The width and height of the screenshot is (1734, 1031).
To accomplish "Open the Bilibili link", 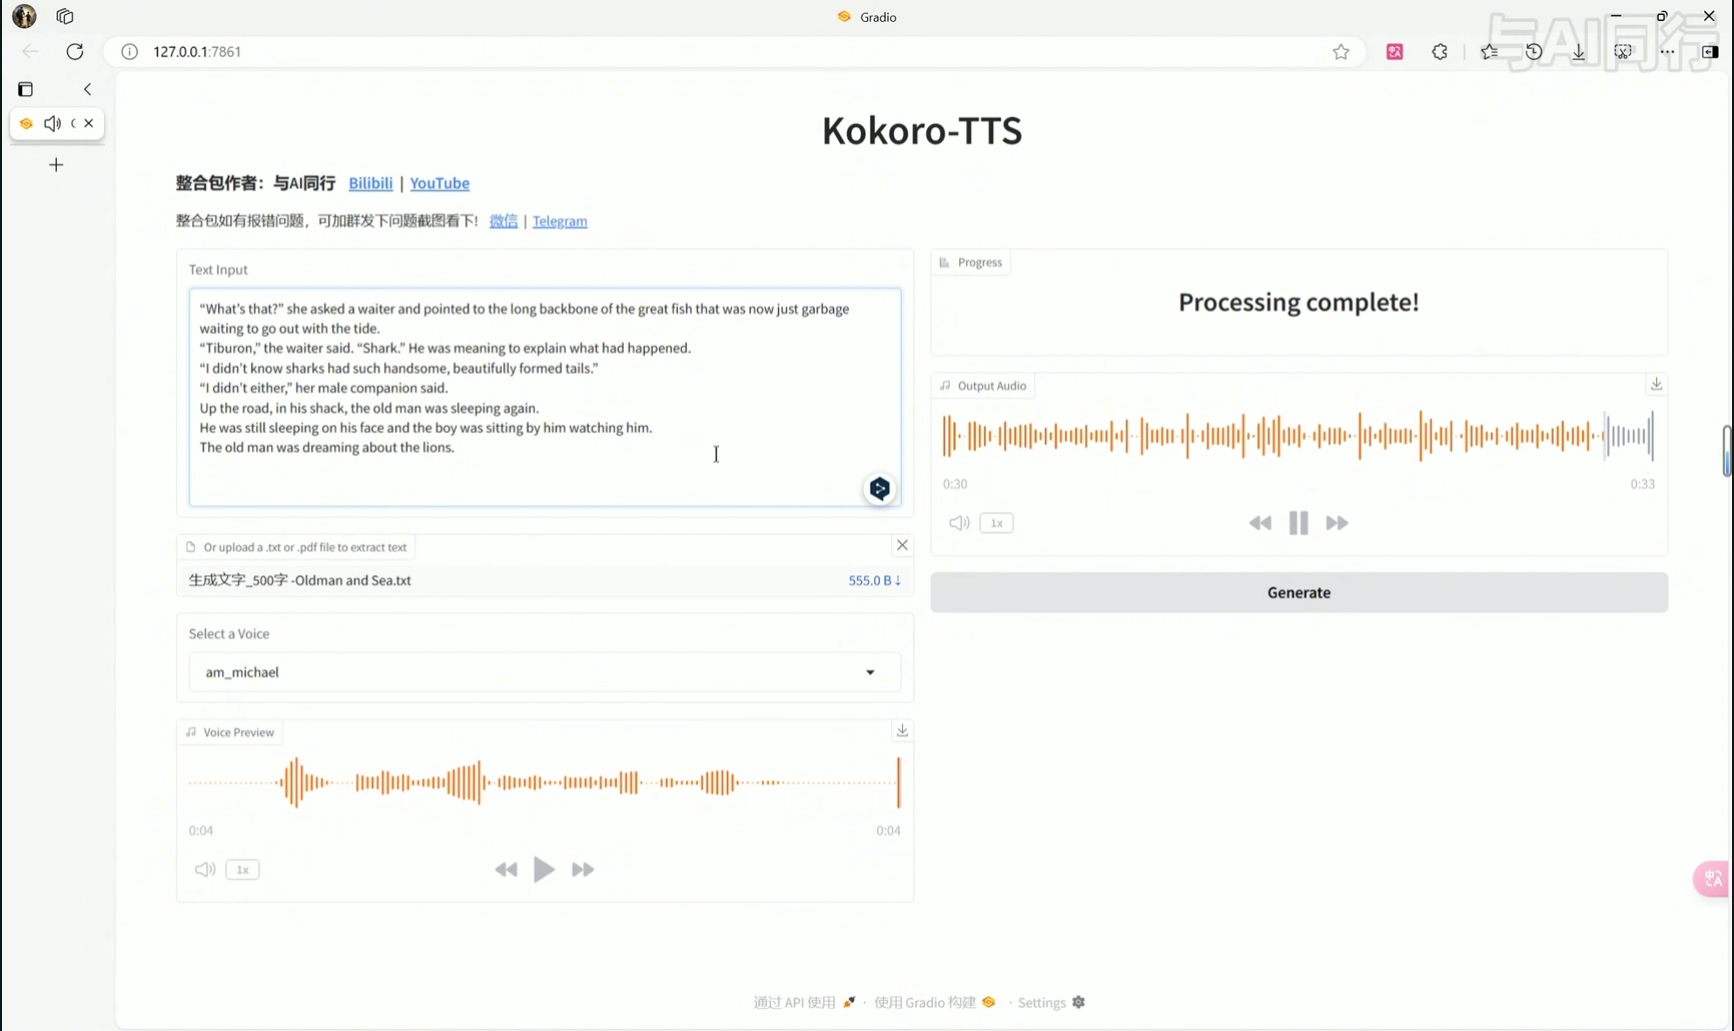I will pos(370,183).
